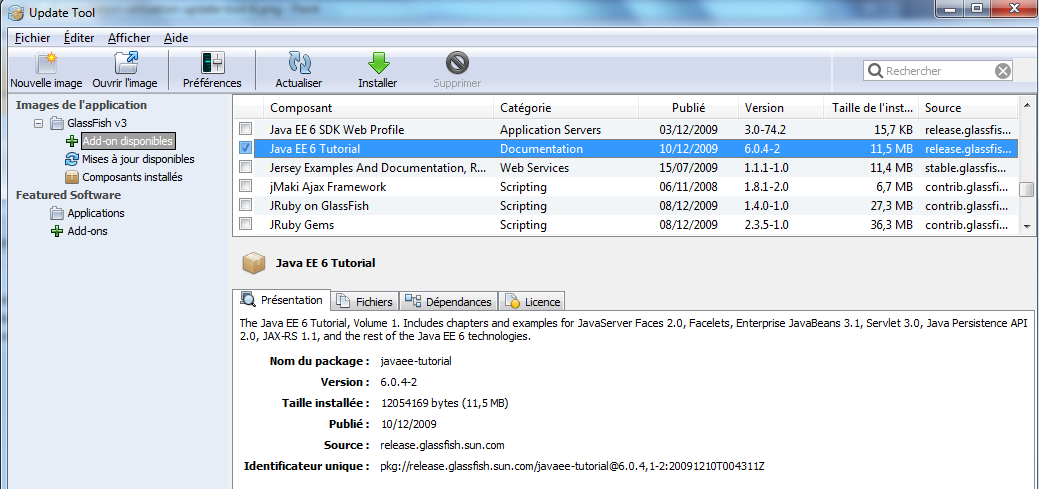The height and width of the screenshot is (489, 1039).
Task: Uncheck the Java EE 6 Tutorial checkbox
Action: 246,148
